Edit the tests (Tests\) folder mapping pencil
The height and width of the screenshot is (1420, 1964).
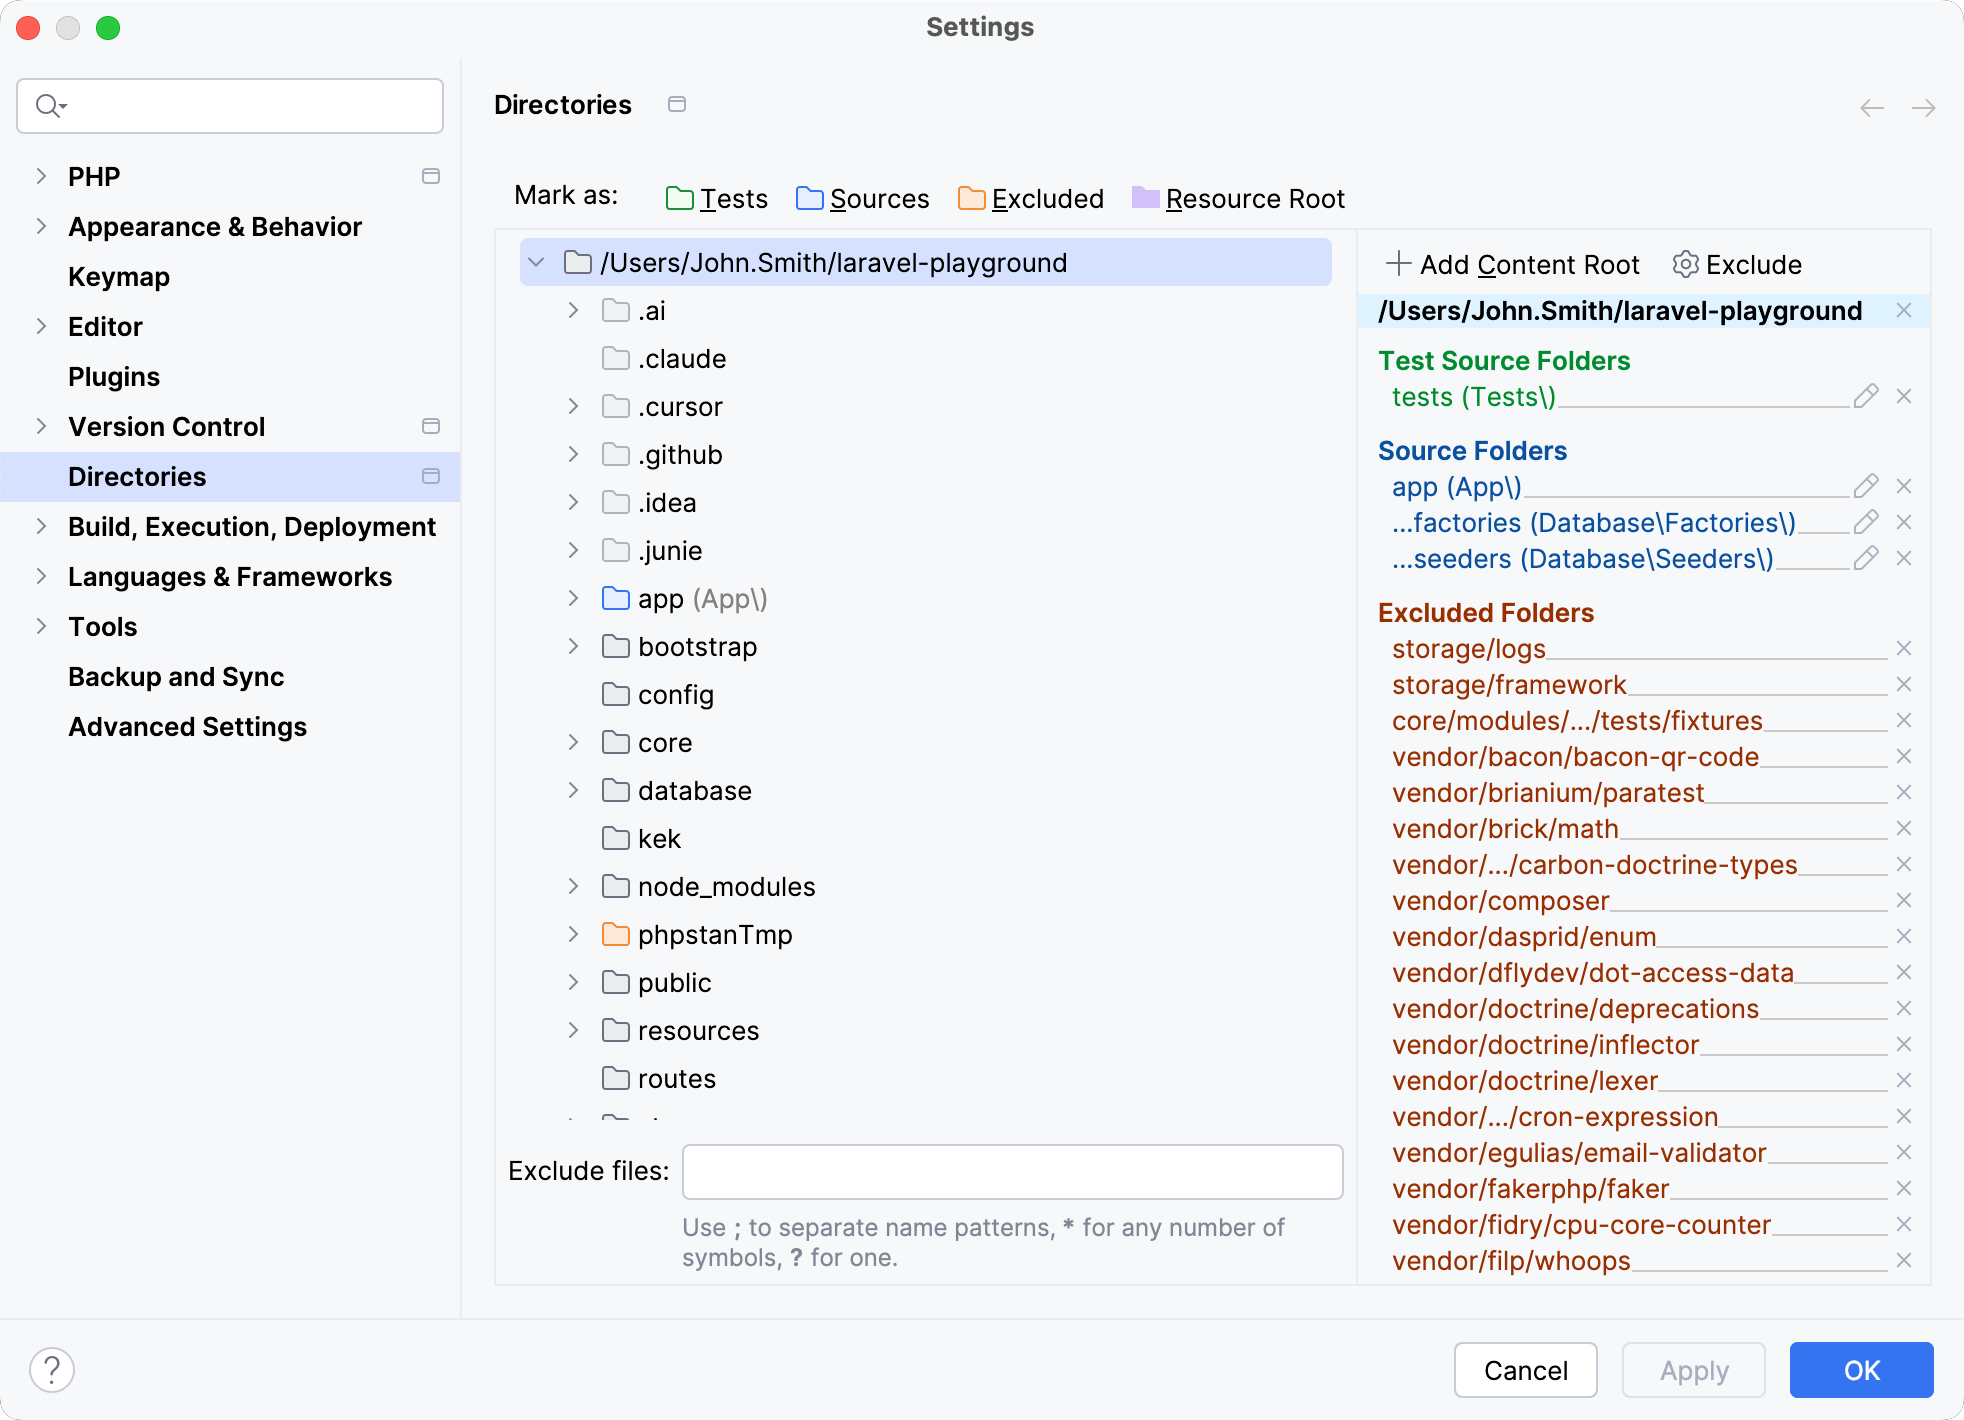tap(1865, 396)
